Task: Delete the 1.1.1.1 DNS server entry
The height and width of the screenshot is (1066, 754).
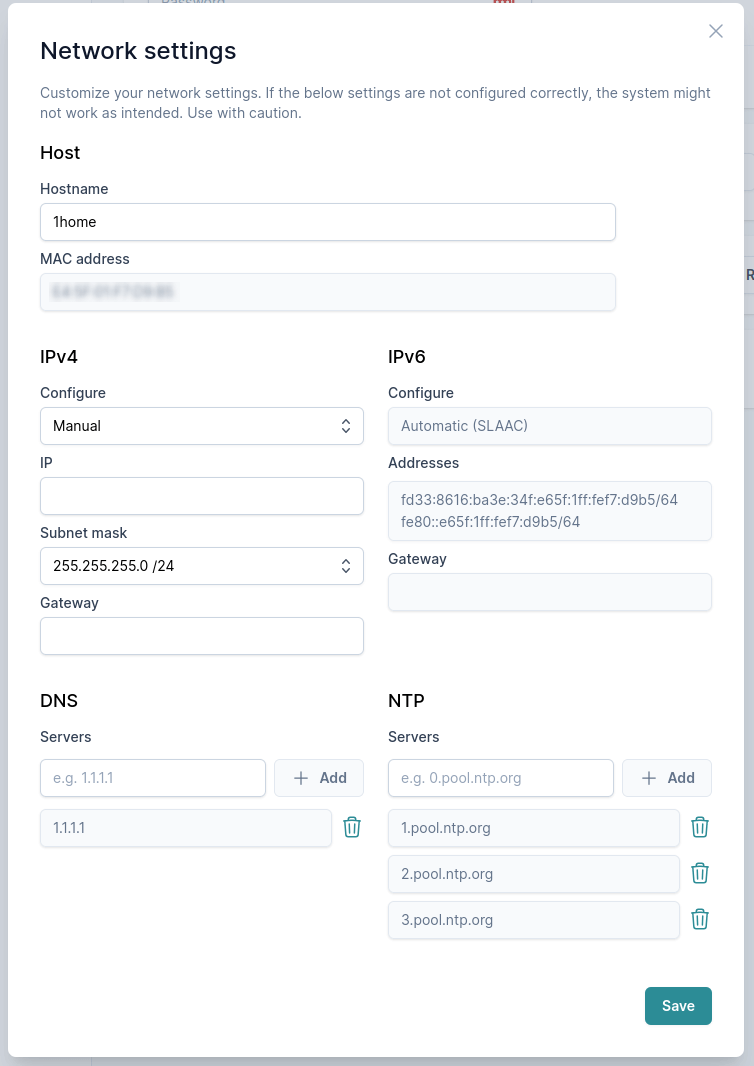Action: (352, 828)
